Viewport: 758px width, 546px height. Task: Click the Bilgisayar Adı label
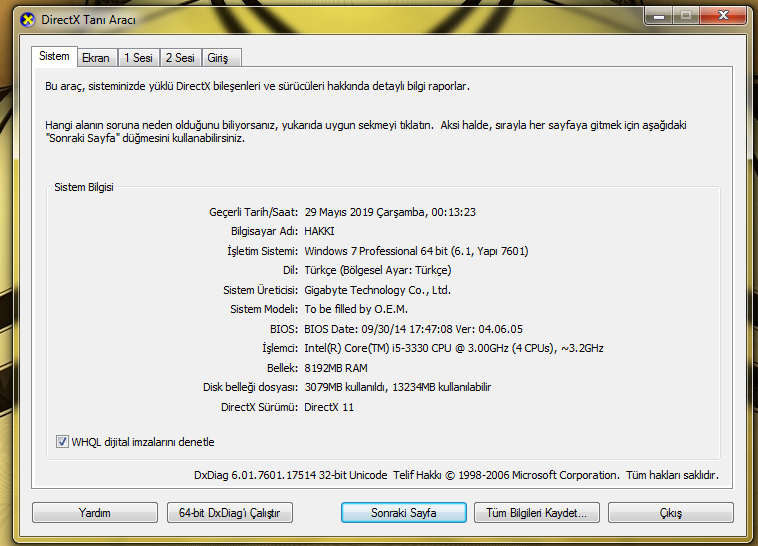[264, 231]
